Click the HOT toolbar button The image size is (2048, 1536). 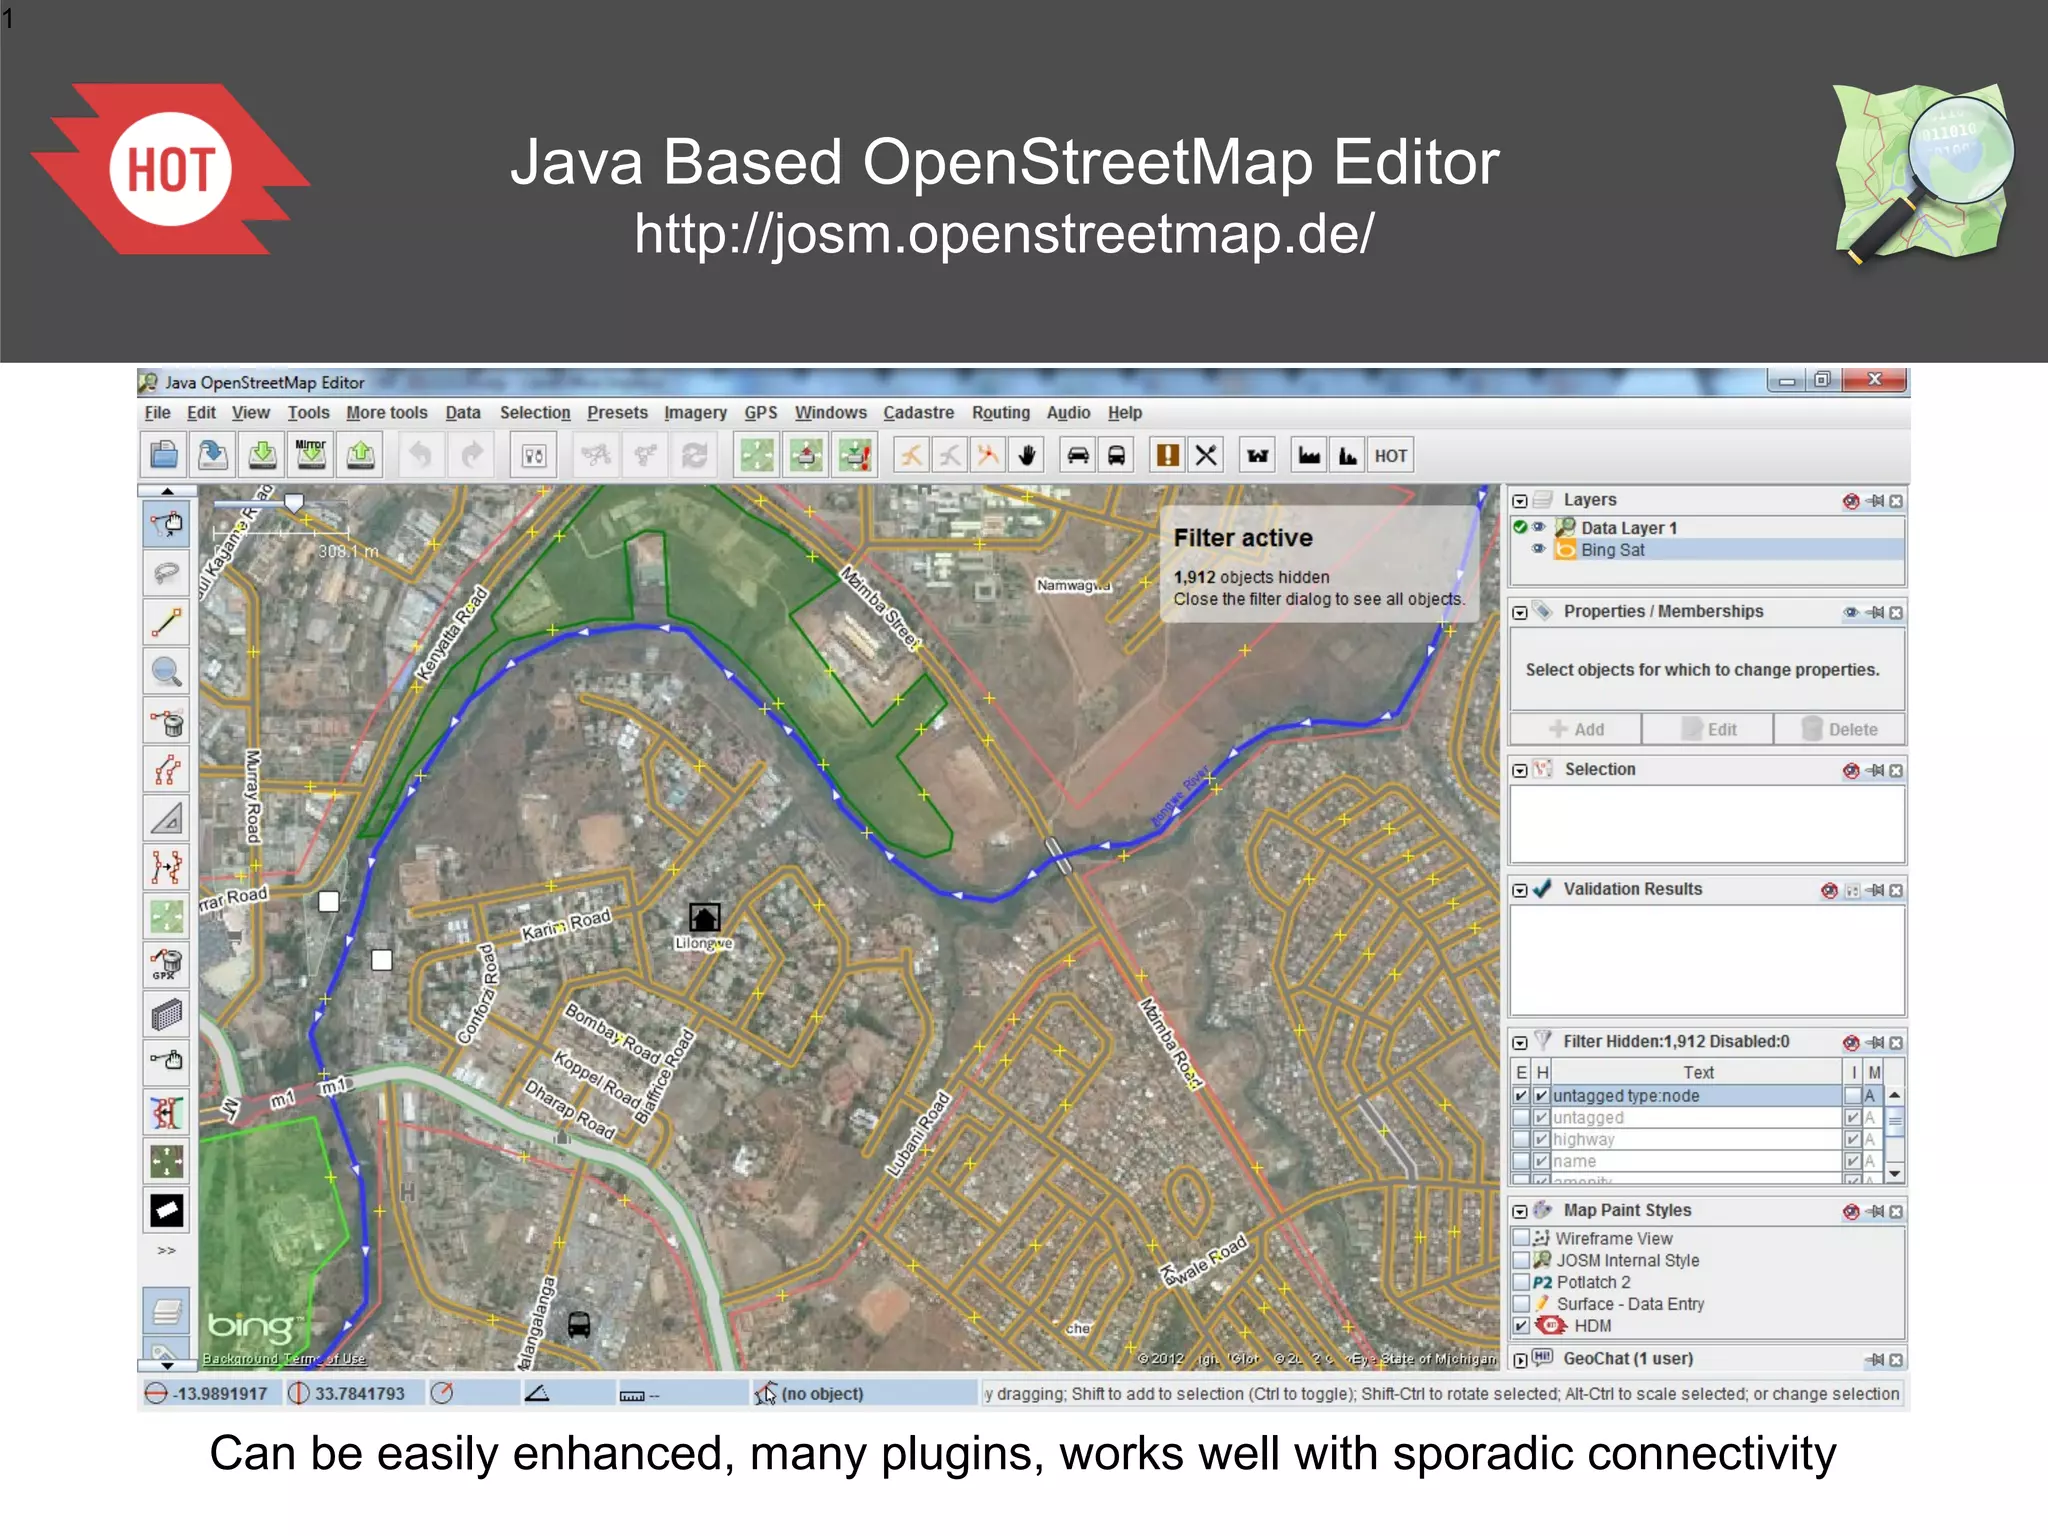tap(1390, 456)
